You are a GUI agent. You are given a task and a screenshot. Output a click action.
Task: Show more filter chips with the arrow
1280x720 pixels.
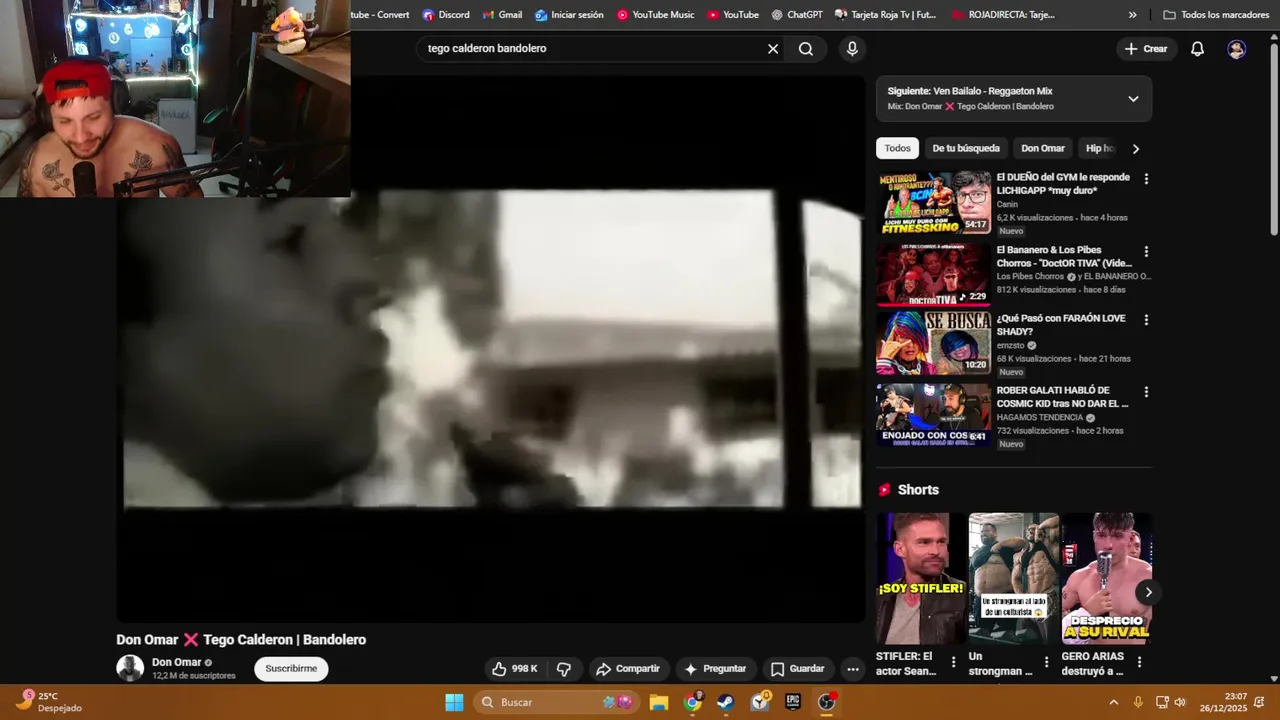pos(1135,148)
